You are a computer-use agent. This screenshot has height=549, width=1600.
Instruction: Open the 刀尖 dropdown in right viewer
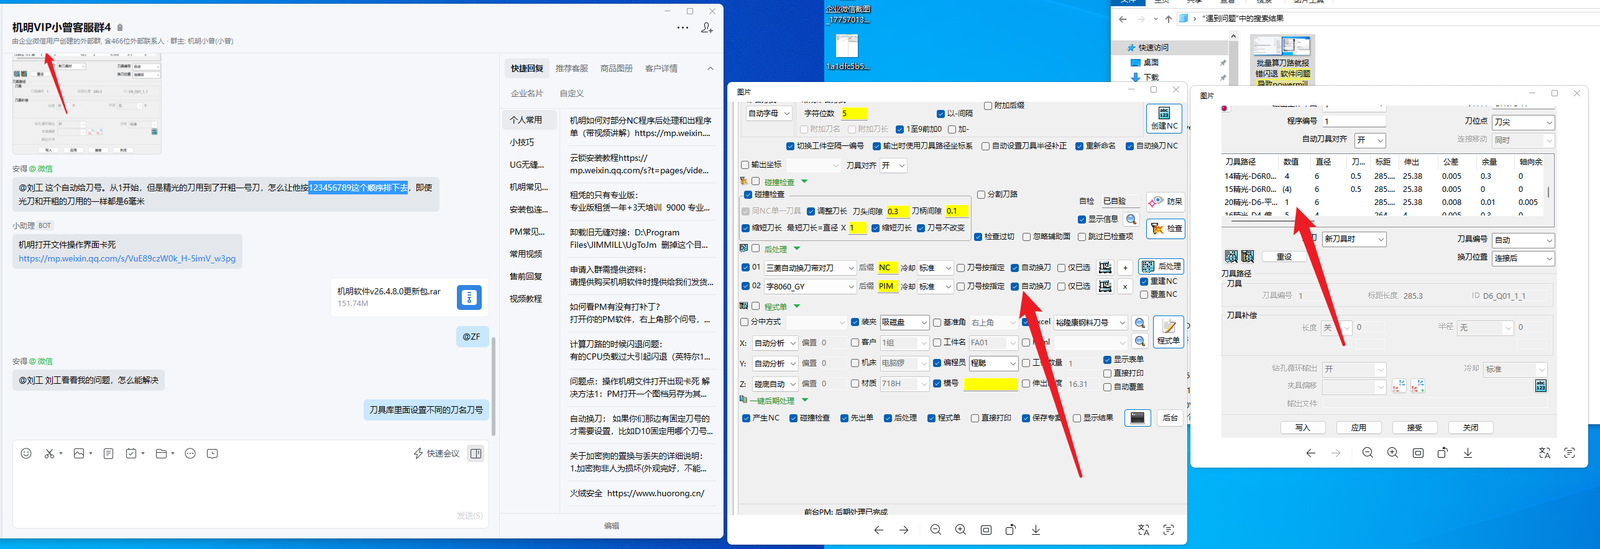pos(1523,122)
